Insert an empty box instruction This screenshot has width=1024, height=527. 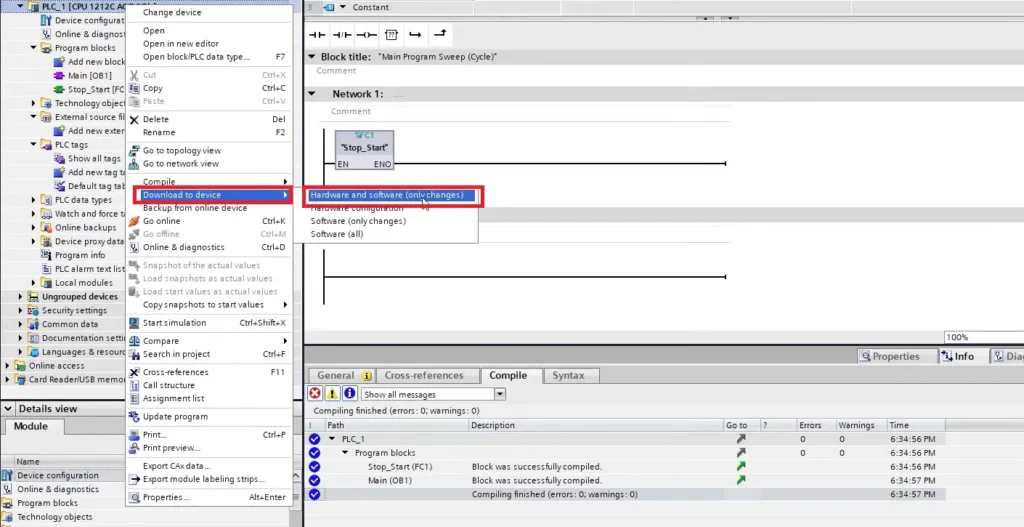click(391, 35)
